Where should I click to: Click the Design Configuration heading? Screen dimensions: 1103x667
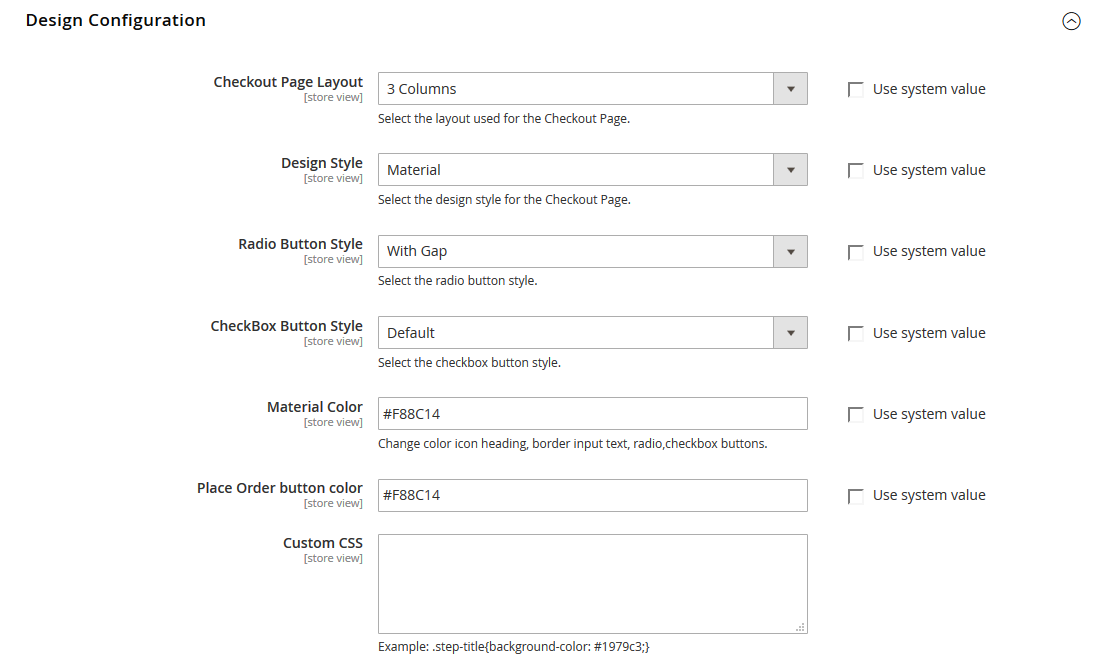click(116, 20)
